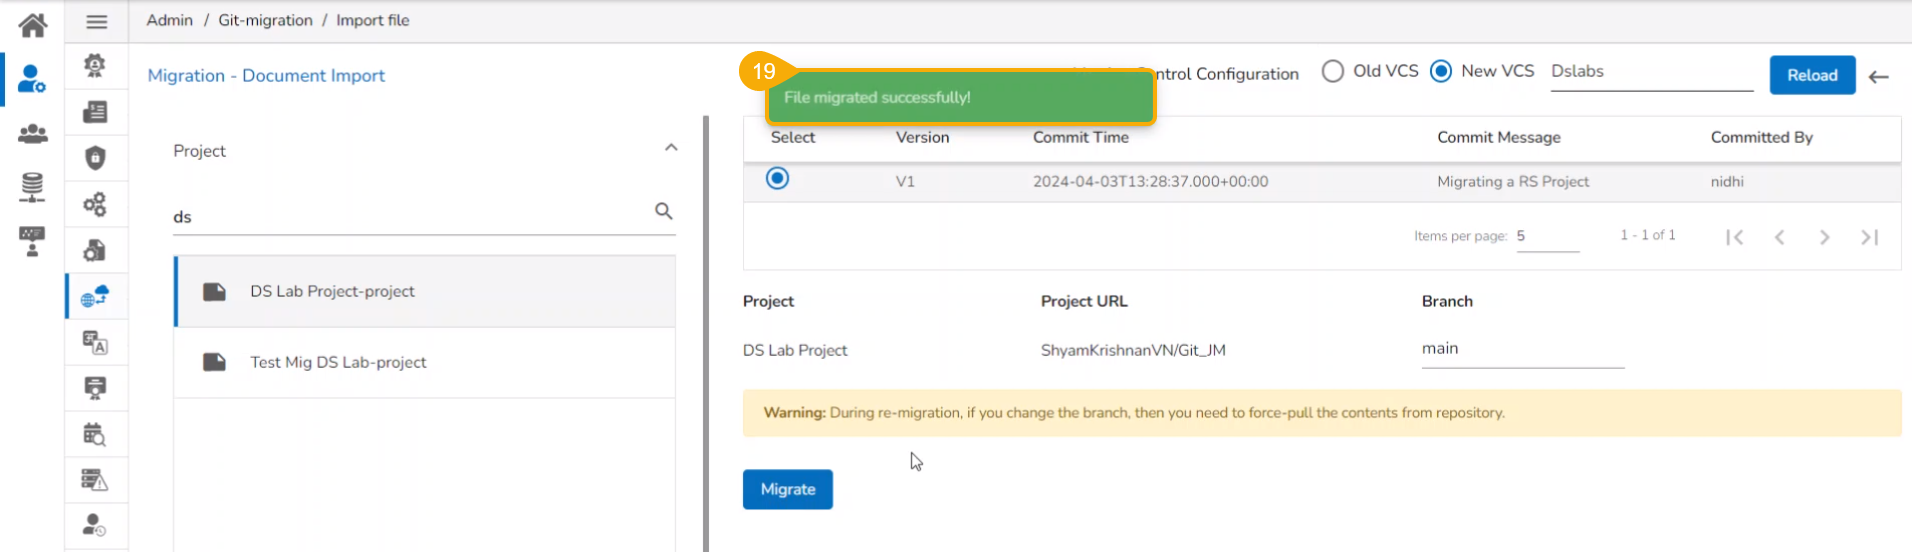Go to first page of versions
The image size is (1912, 552).
coord(1734,237)
